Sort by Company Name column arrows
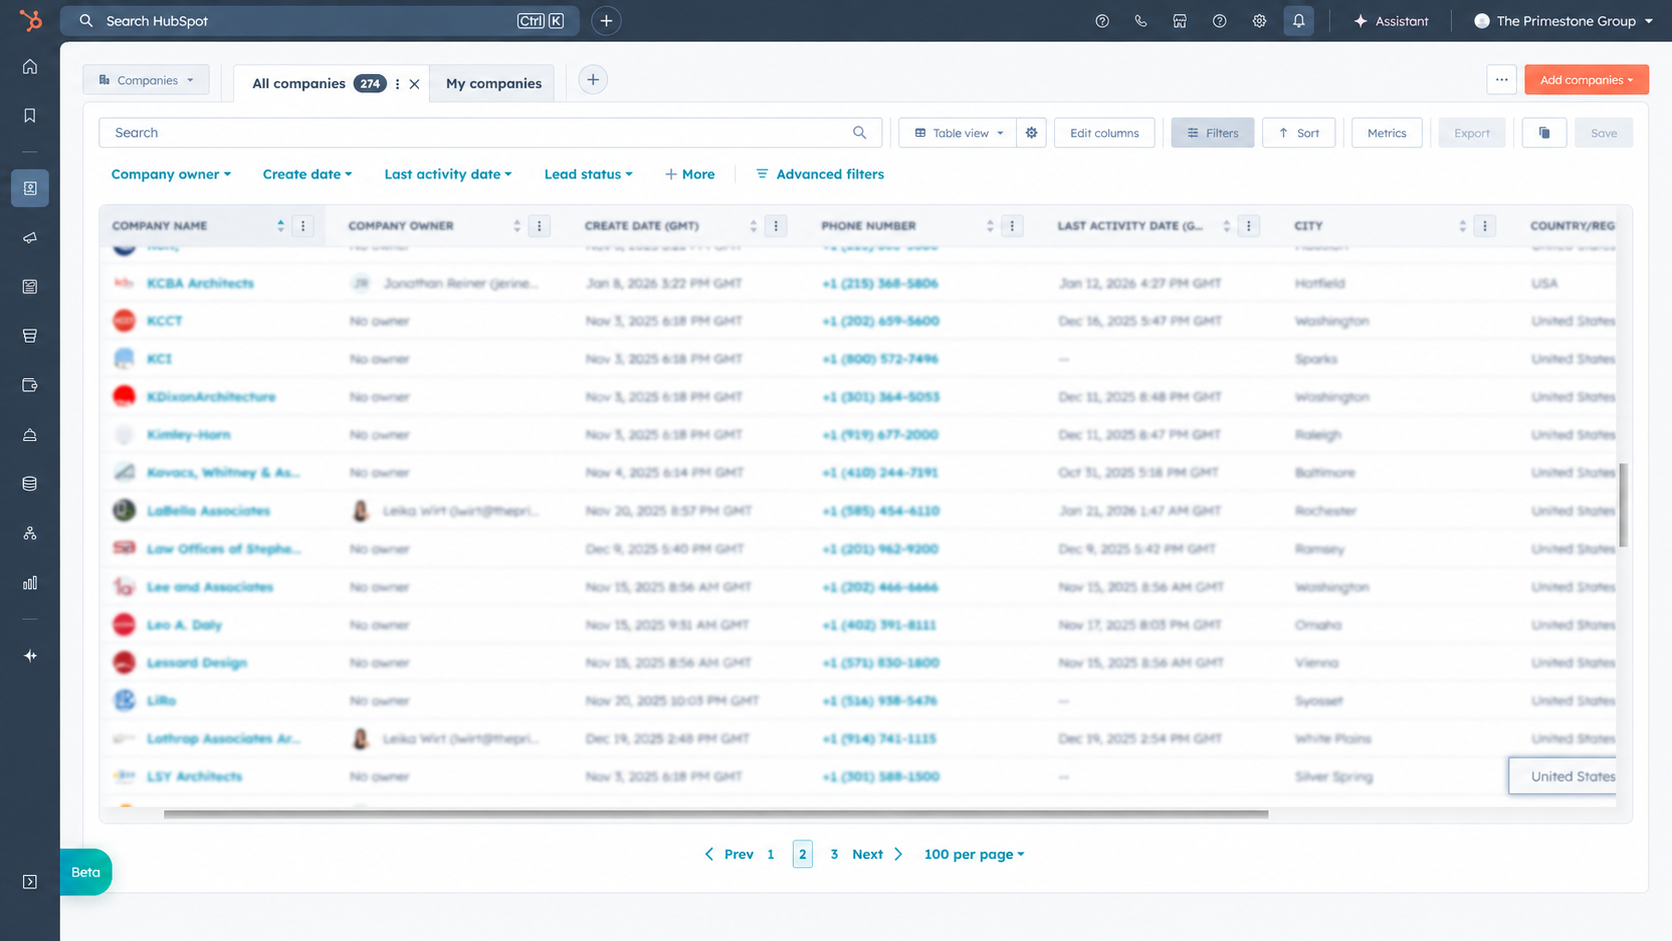 point(281,226)
